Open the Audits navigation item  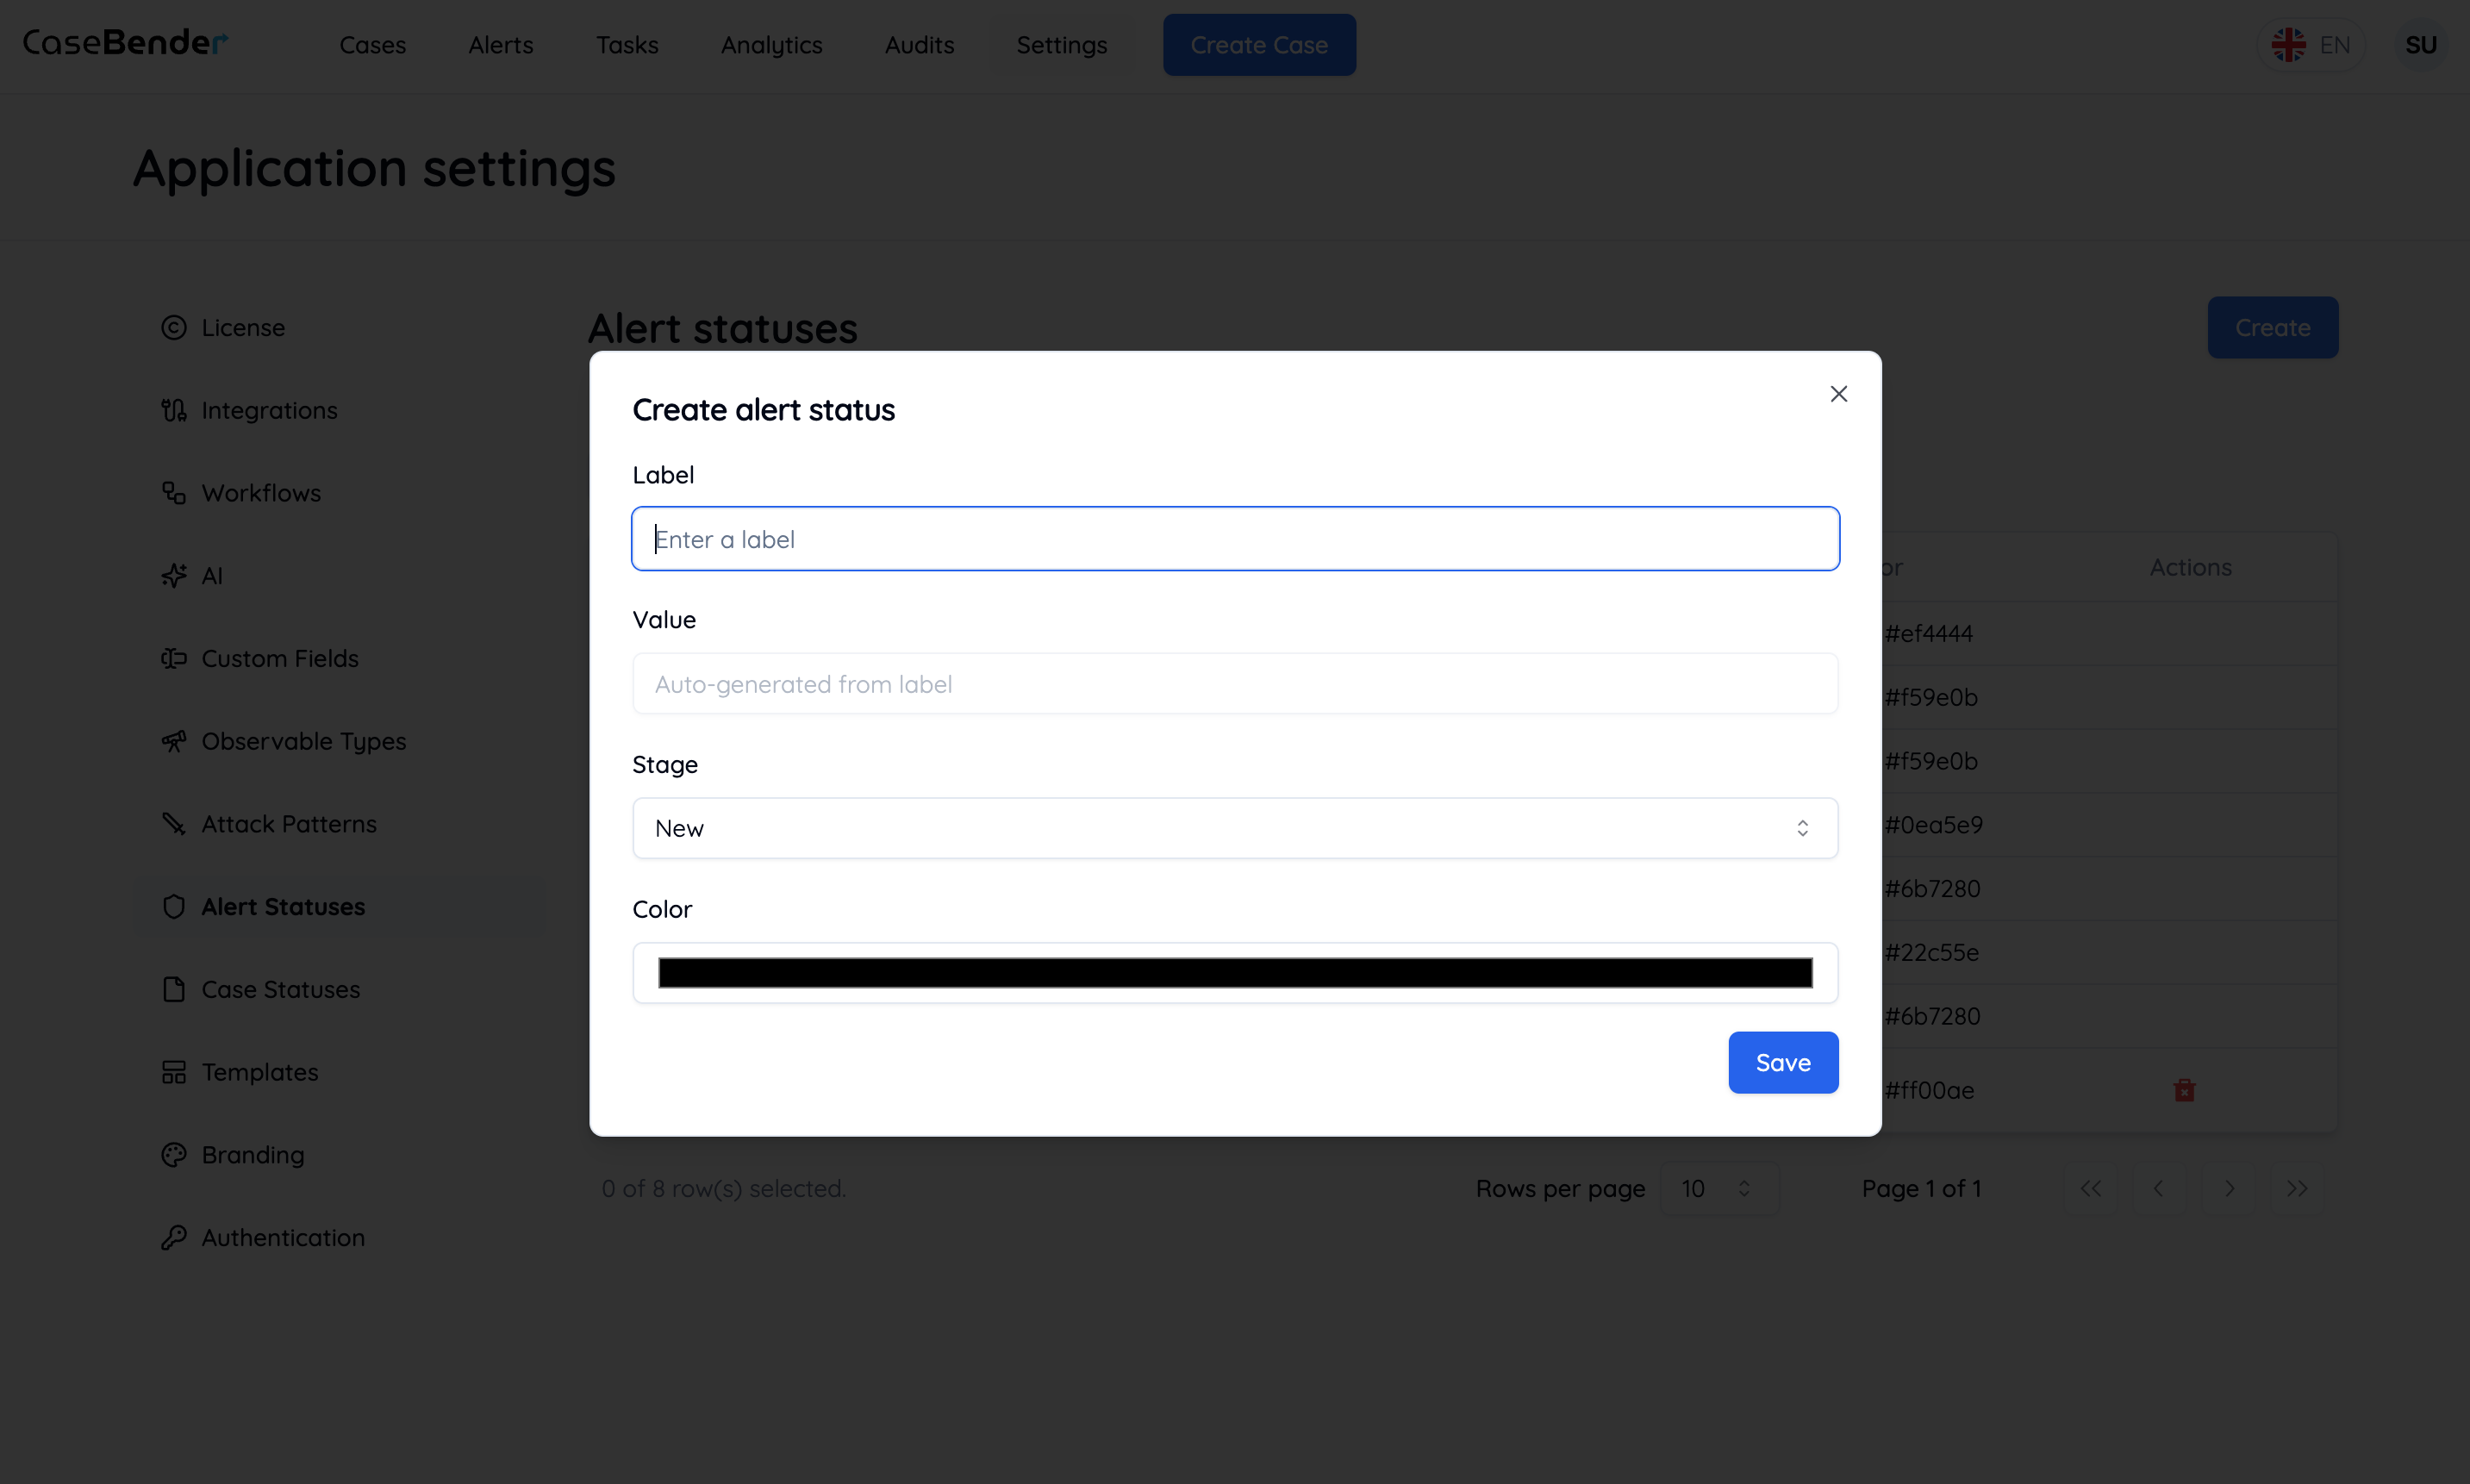pyautogui.click(x=919, y=45)
